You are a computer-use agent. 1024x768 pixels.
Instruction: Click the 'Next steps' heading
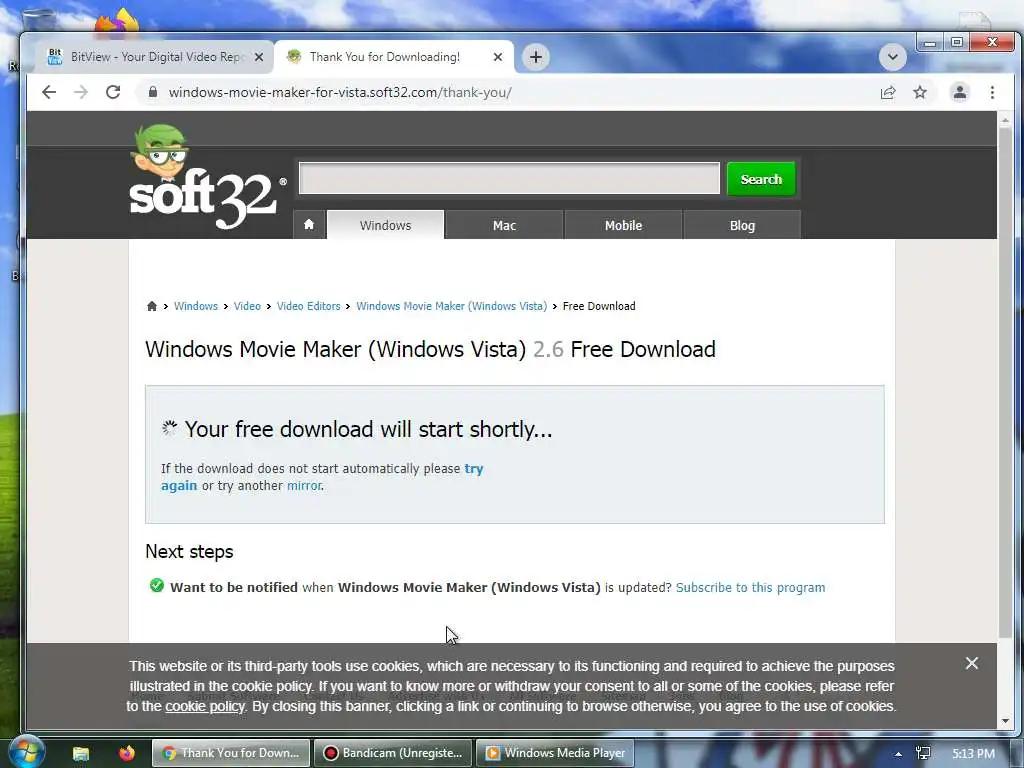point(189,552)
